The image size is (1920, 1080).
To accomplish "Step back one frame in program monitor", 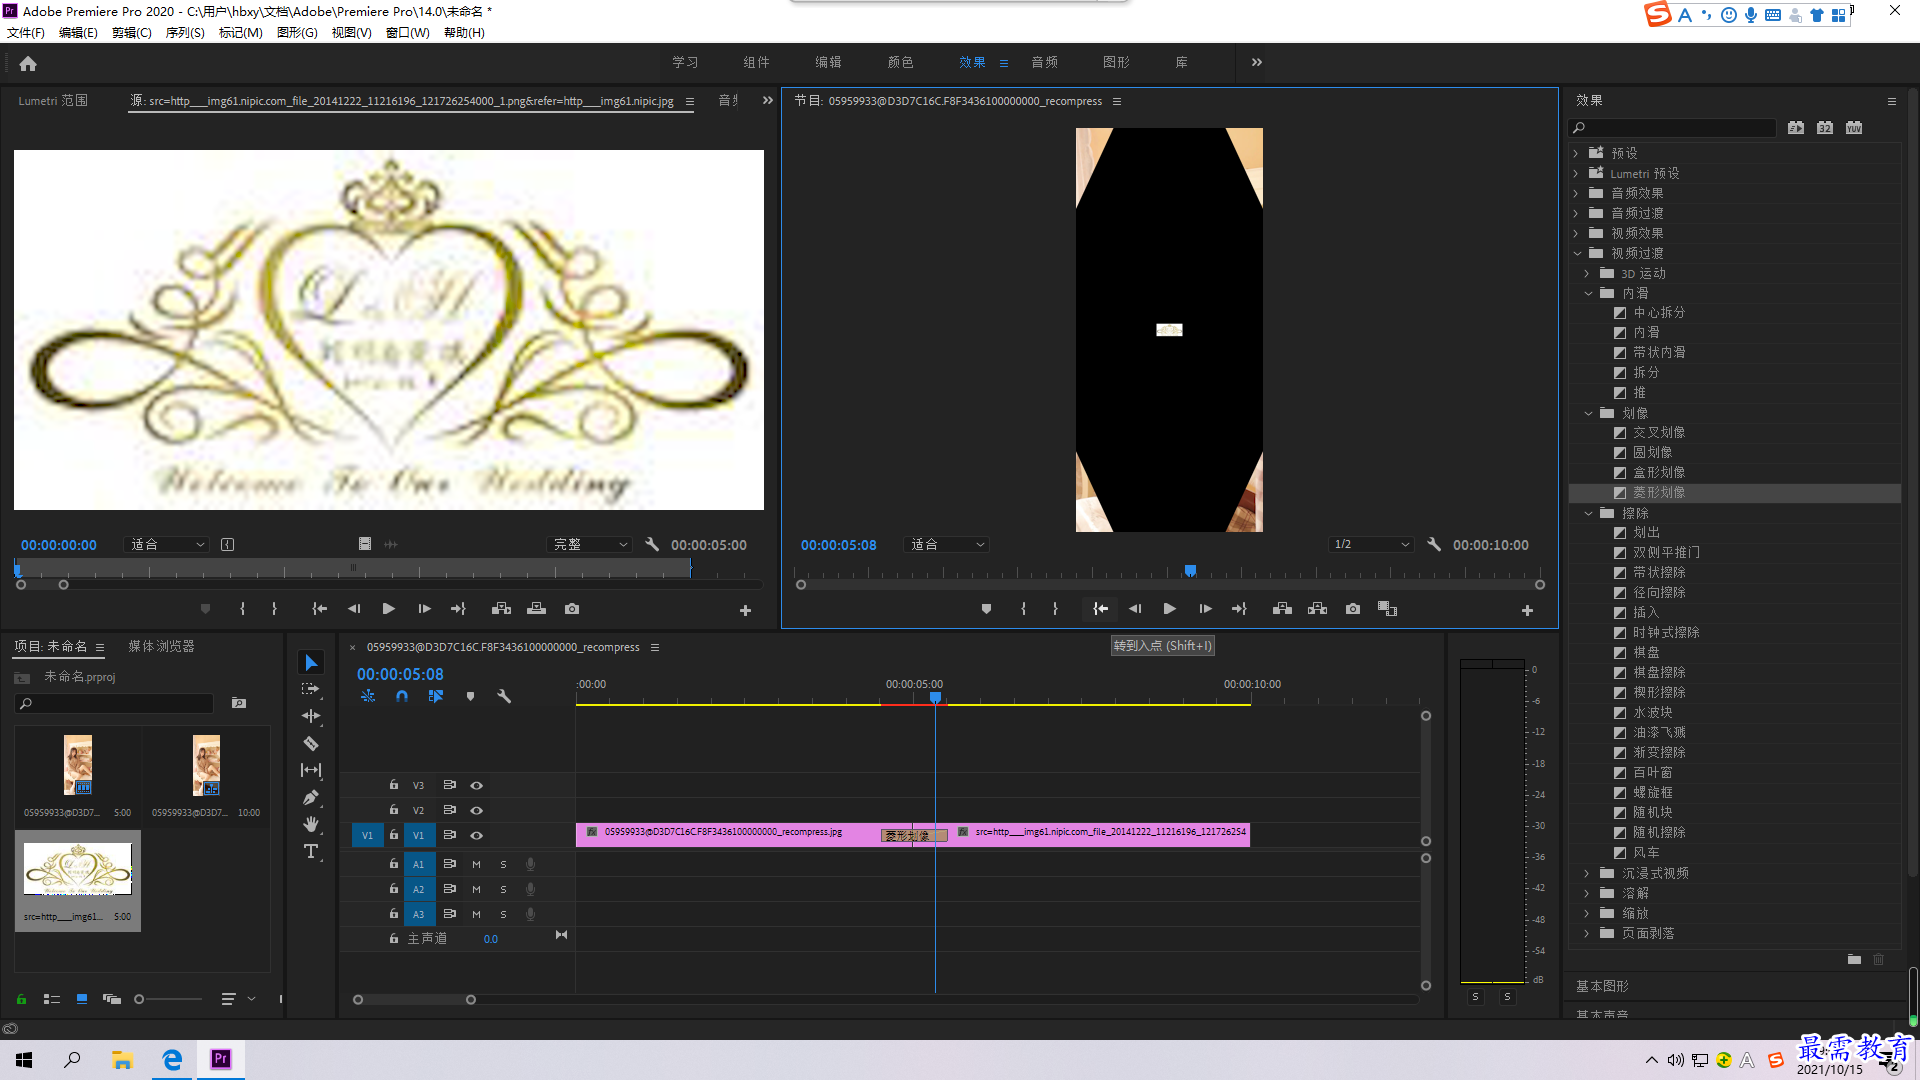I will [1135, 609].
